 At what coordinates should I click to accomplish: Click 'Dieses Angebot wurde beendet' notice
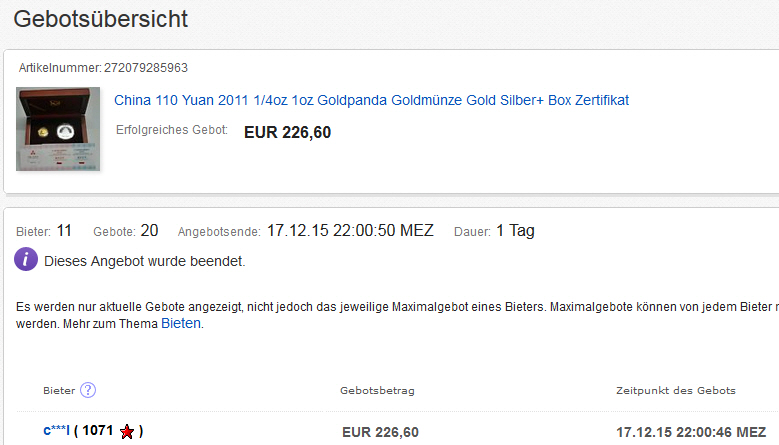(x=145, y=262)
